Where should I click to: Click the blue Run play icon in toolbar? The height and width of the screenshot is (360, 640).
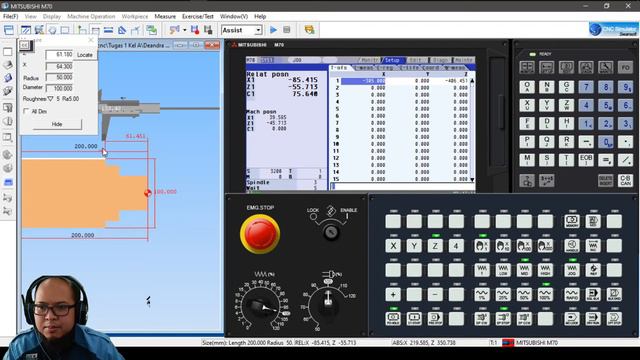coord(273,30)
